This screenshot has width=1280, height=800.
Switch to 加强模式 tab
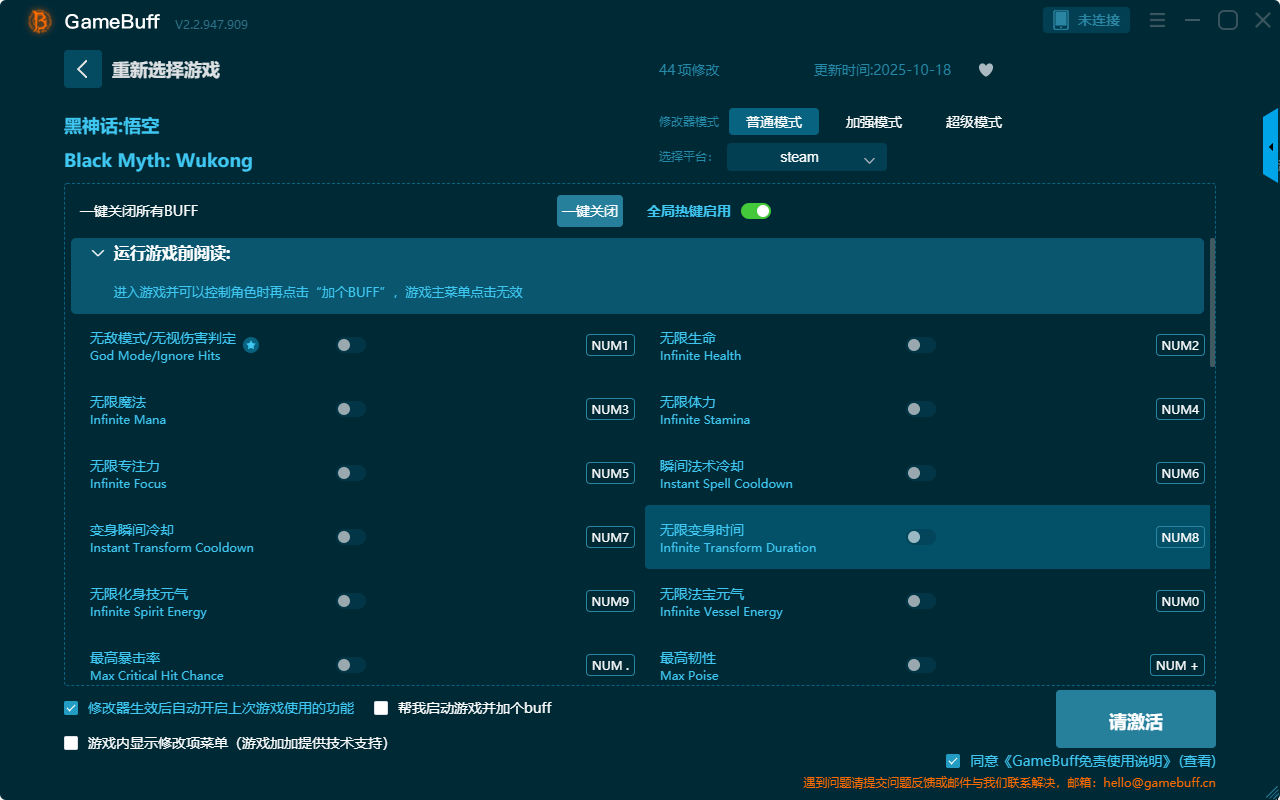(x=873, y=122)
